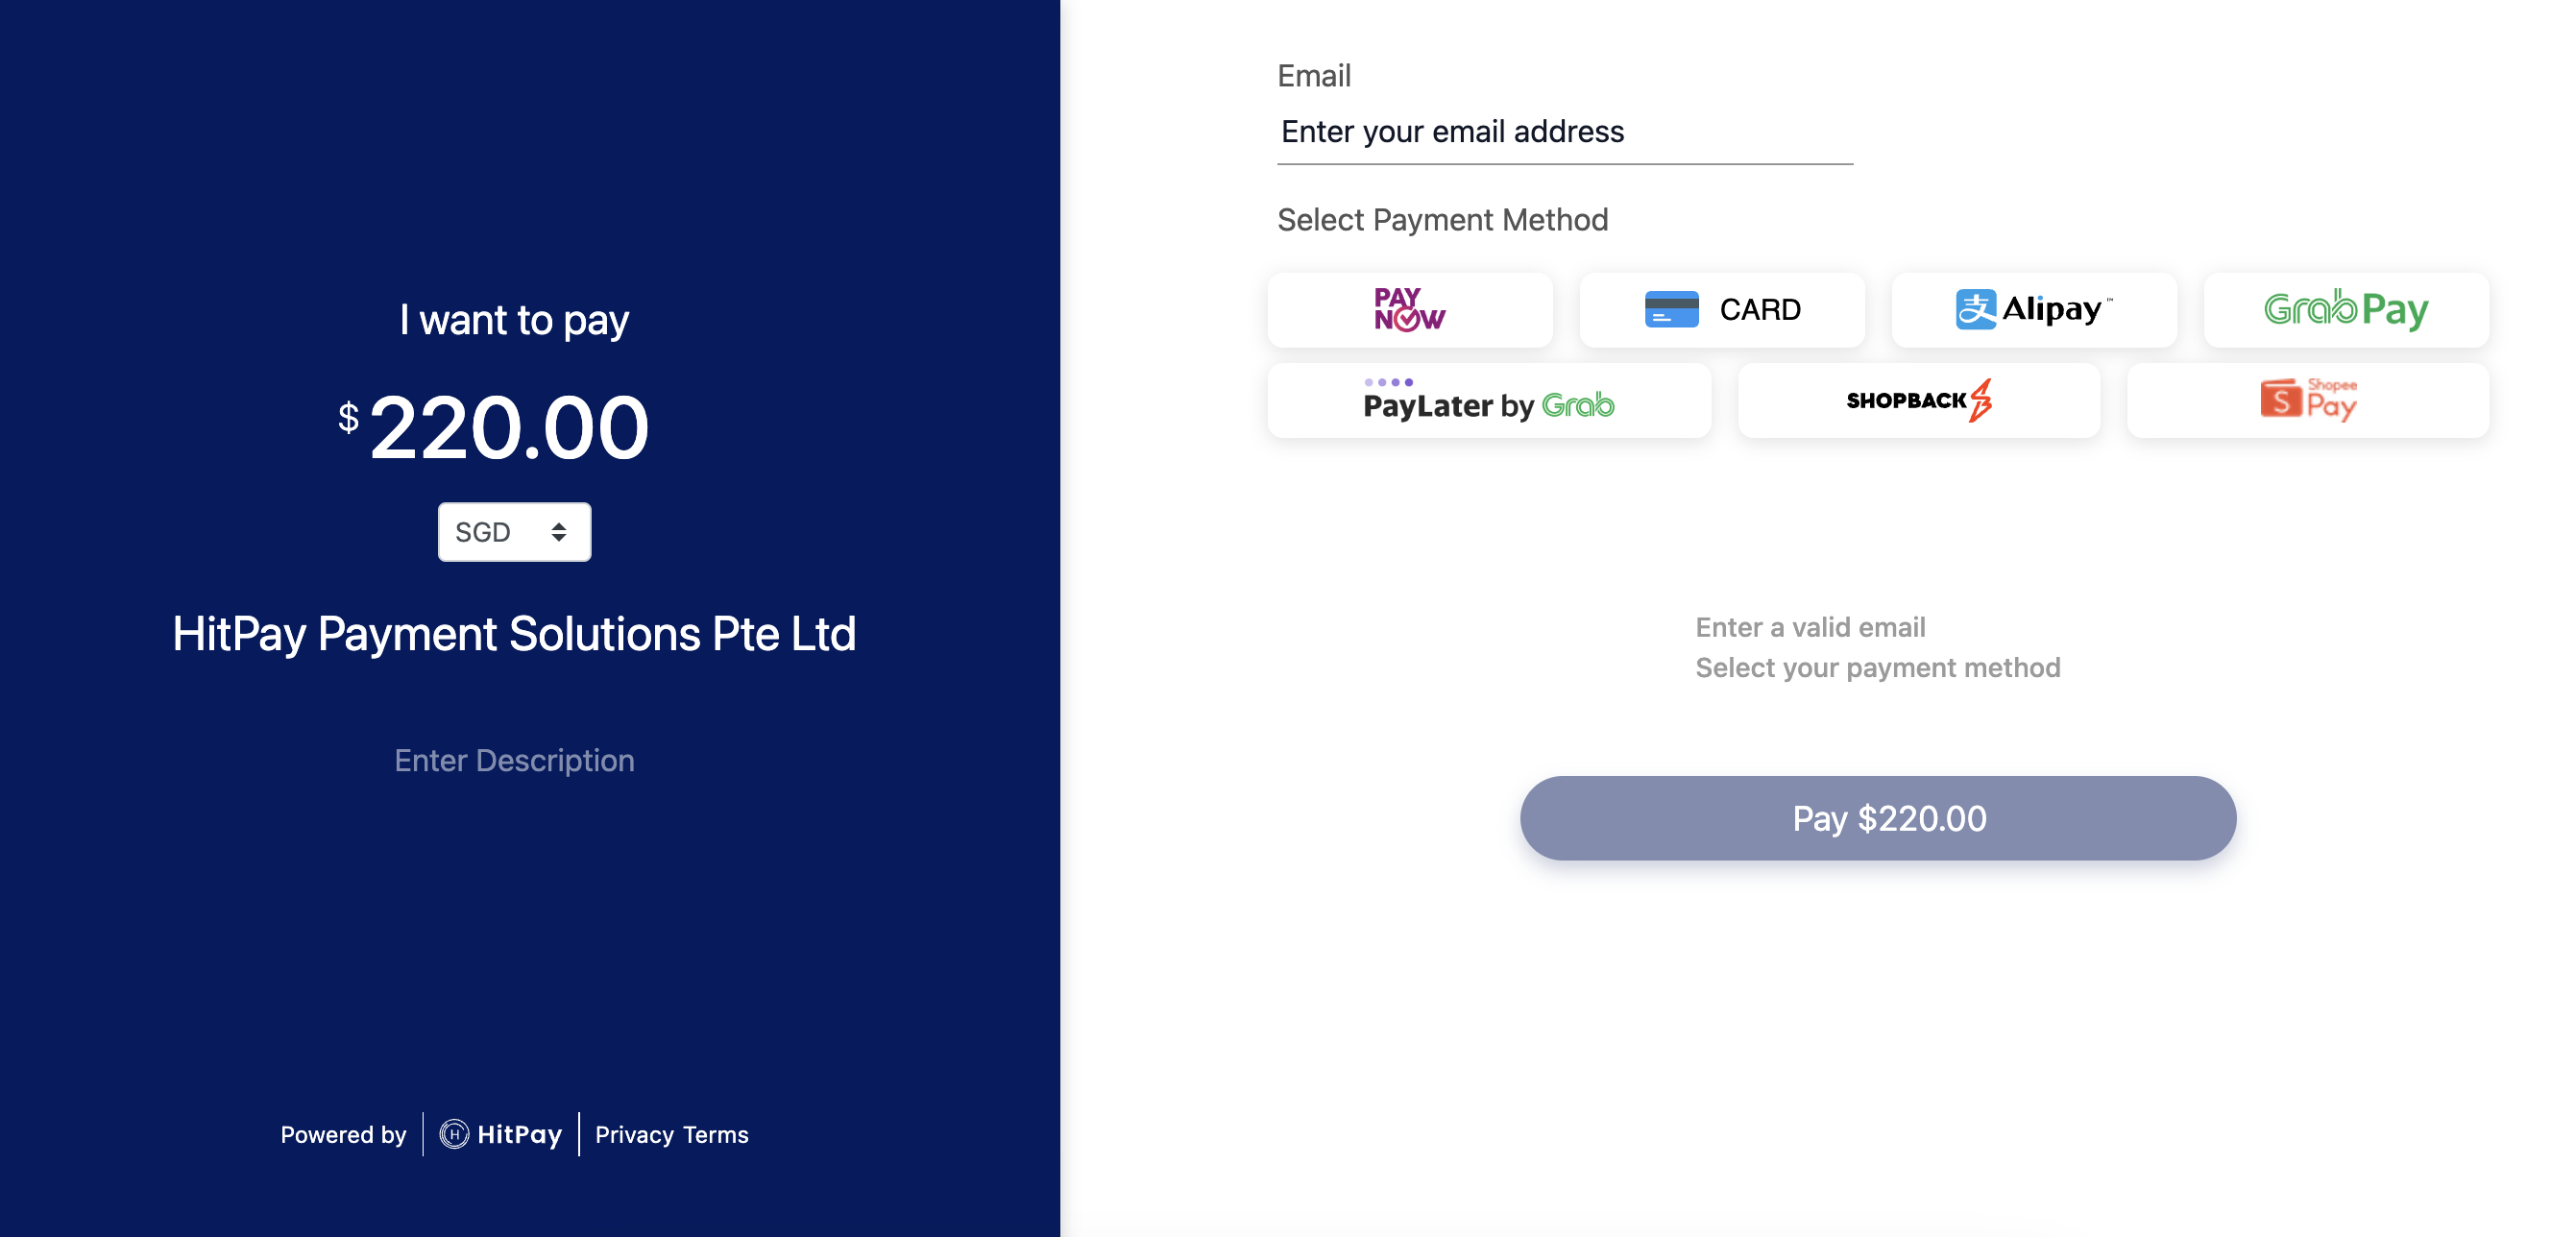Choose the ShopBack payment method
The height and width of the screenshot is (1237, 2576).
coord(1918,400)
